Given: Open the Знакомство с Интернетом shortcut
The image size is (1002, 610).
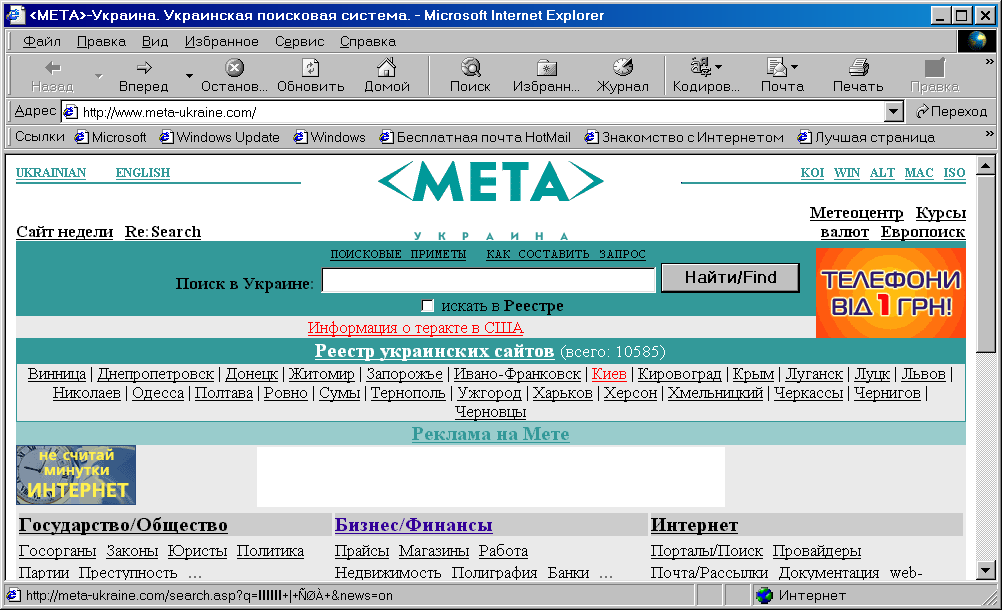Looking at the screenshot, I should pos(684,137).
